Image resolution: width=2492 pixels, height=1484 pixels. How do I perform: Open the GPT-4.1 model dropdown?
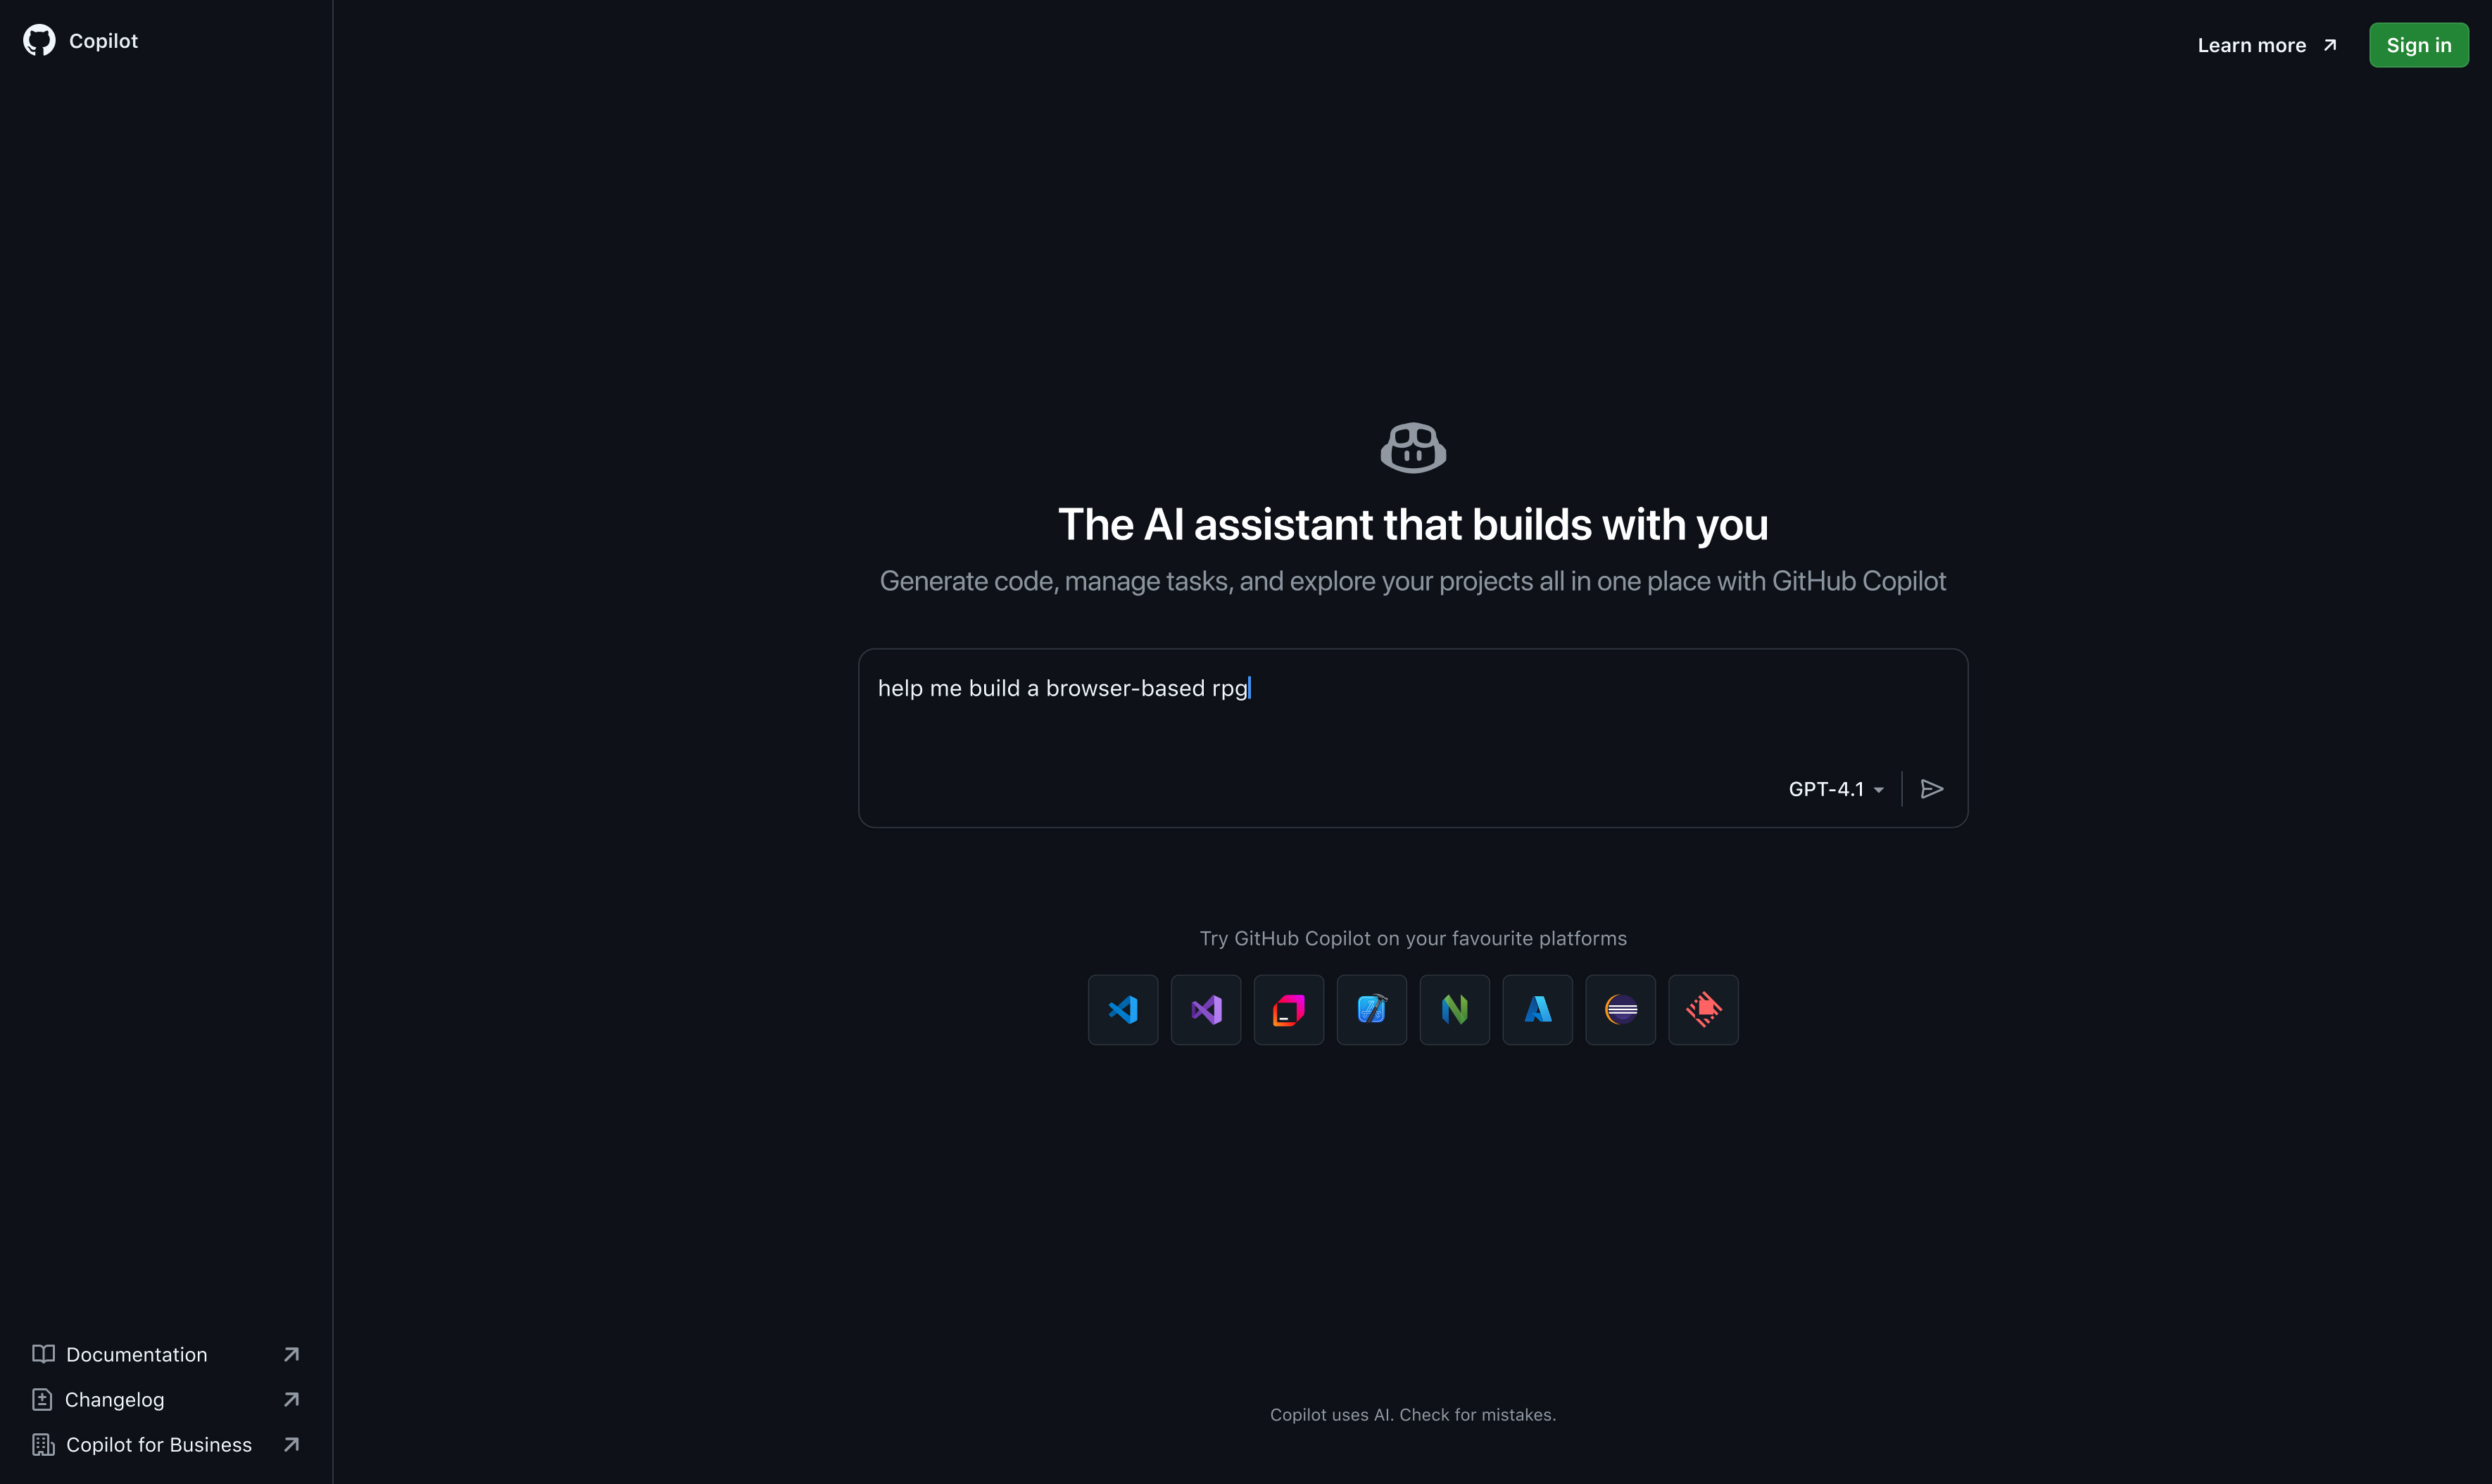[1835, 789]
